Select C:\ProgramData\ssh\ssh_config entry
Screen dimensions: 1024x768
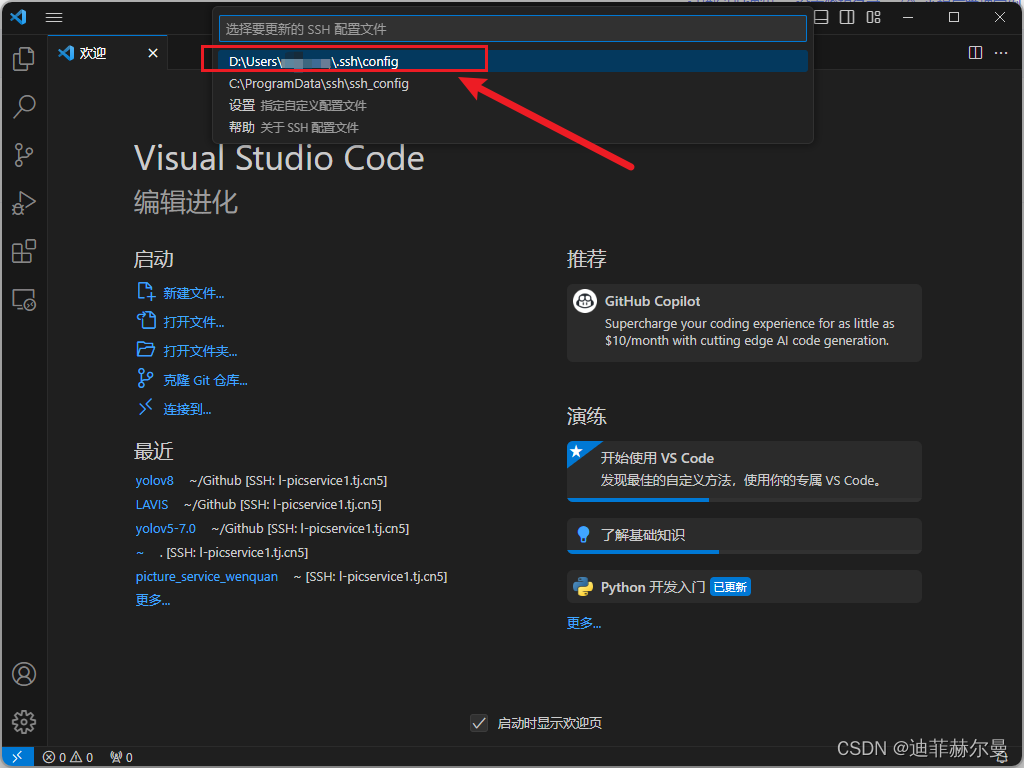pos(513,84)
